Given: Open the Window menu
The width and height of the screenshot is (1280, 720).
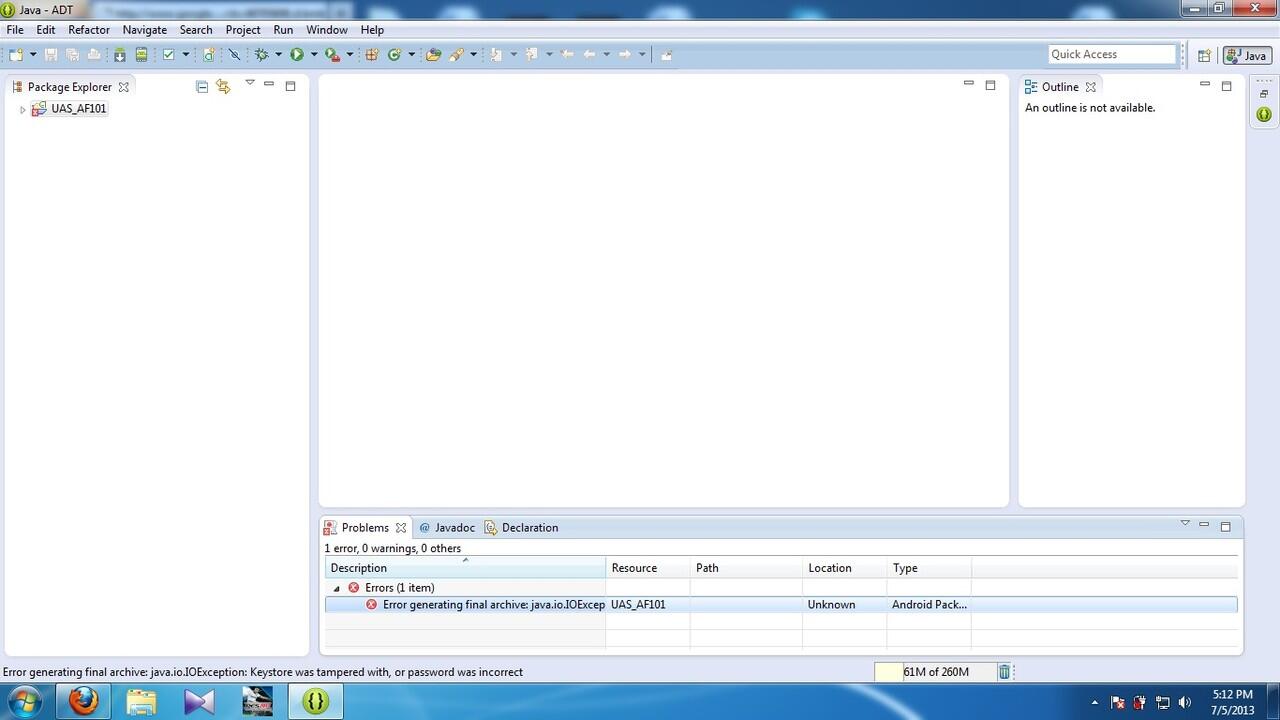Looking at the screenshot, I should (327, 30).
